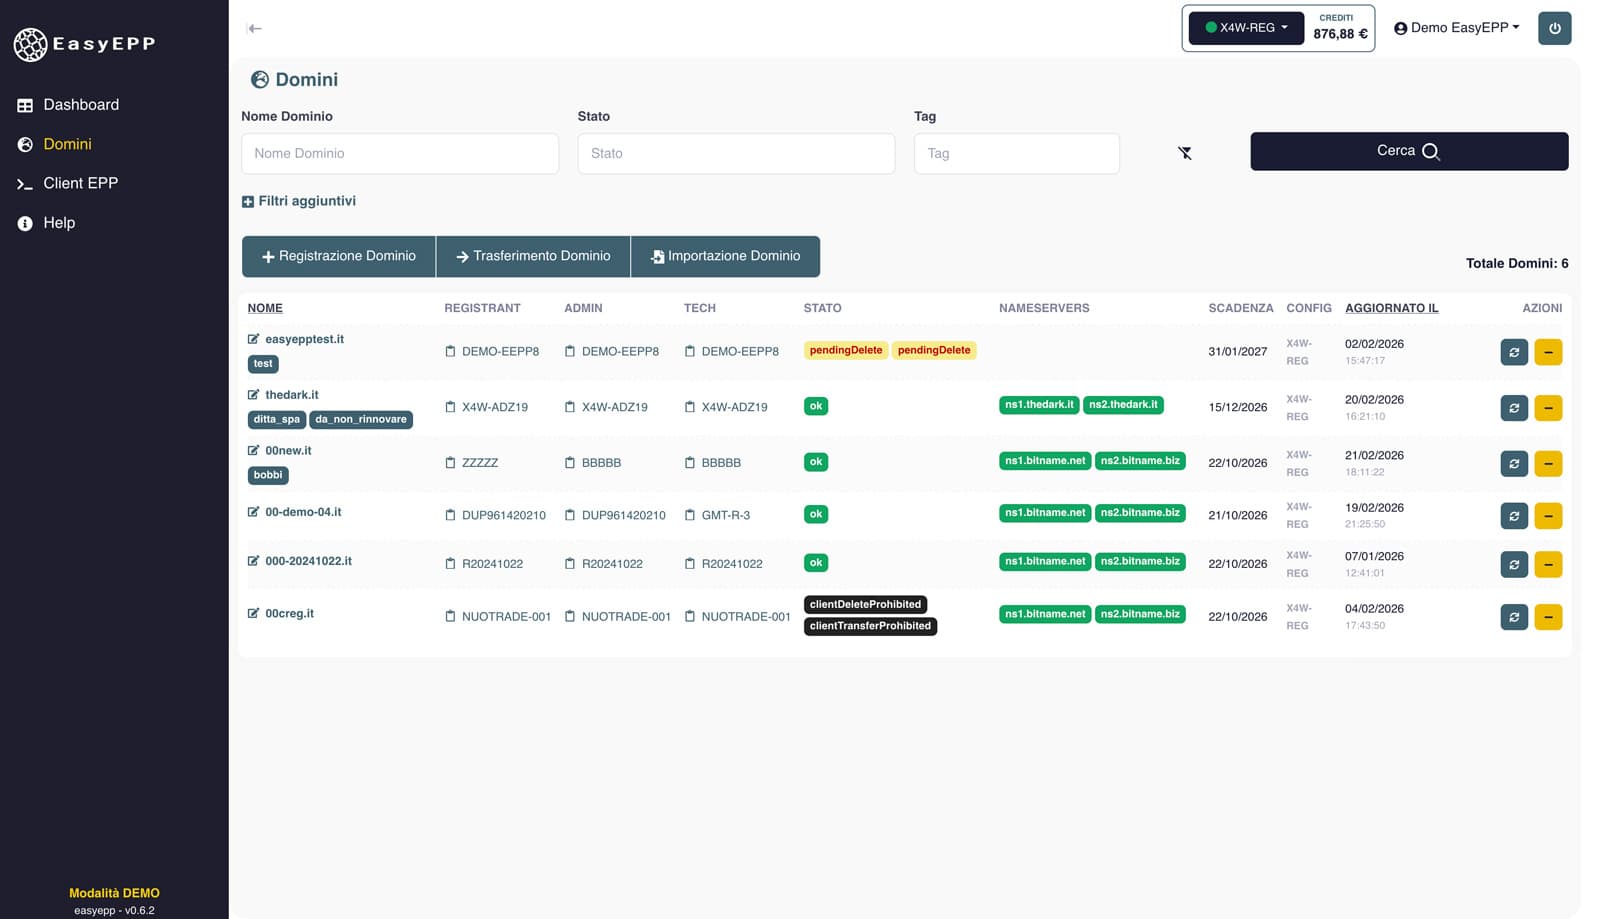Image resolution: width=1600 pixels, height=919 pixels.
Task: Click the power logout icon
Action: coord(1554,28)
